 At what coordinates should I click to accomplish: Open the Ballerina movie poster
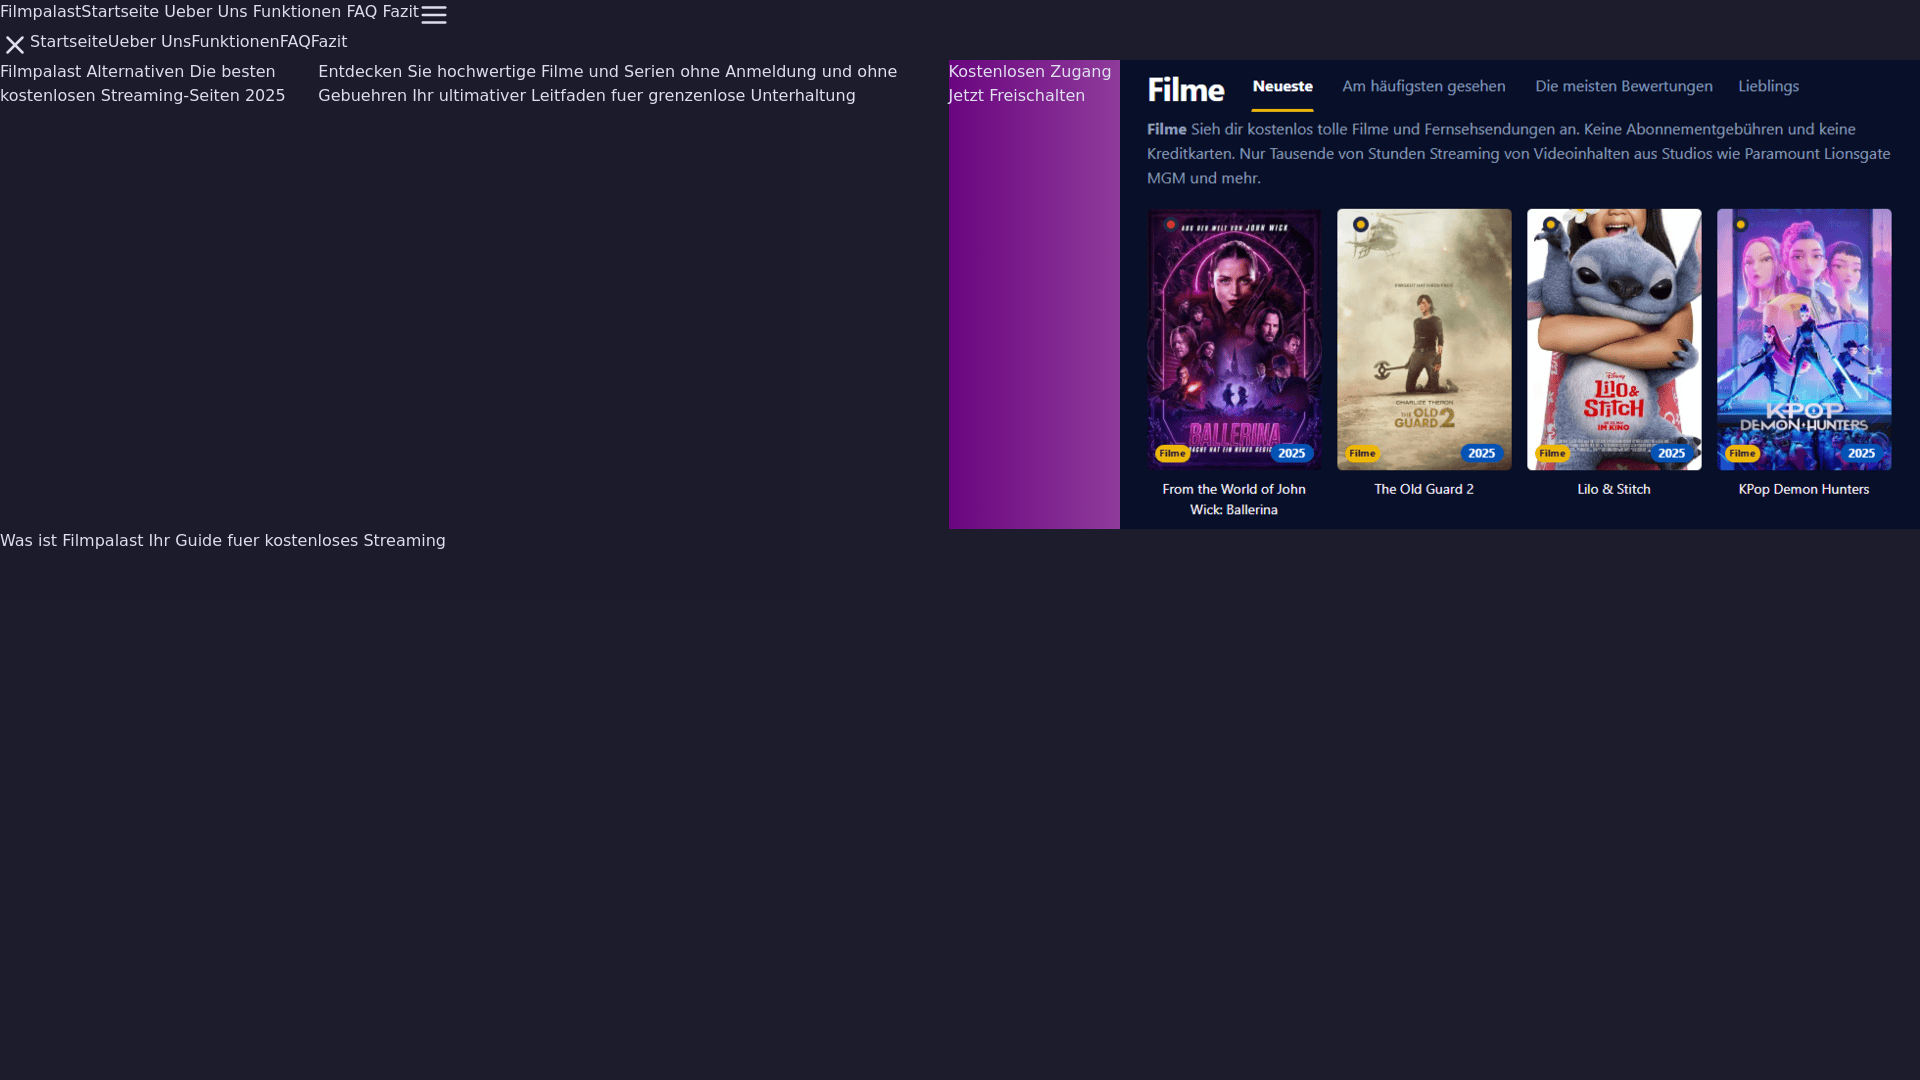1234,340
